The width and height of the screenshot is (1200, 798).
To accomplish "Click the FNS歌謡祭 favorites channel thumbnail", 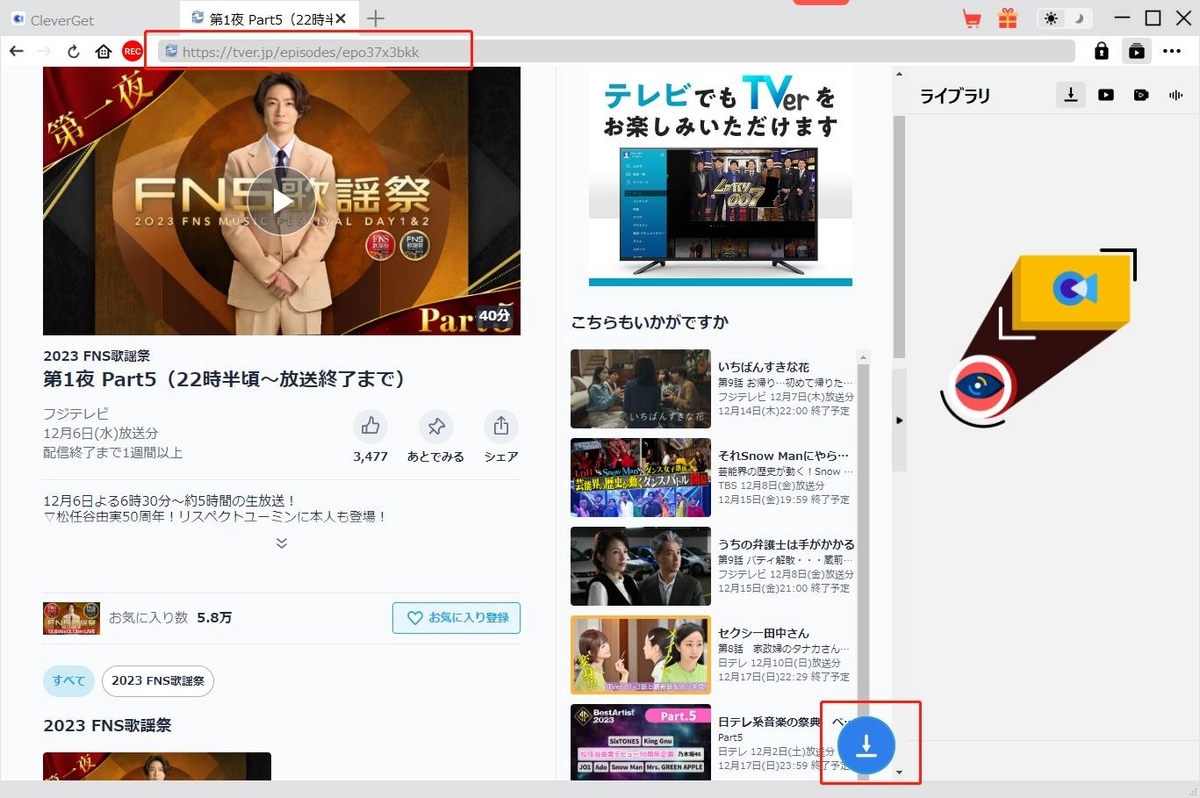I will [71, 618].
